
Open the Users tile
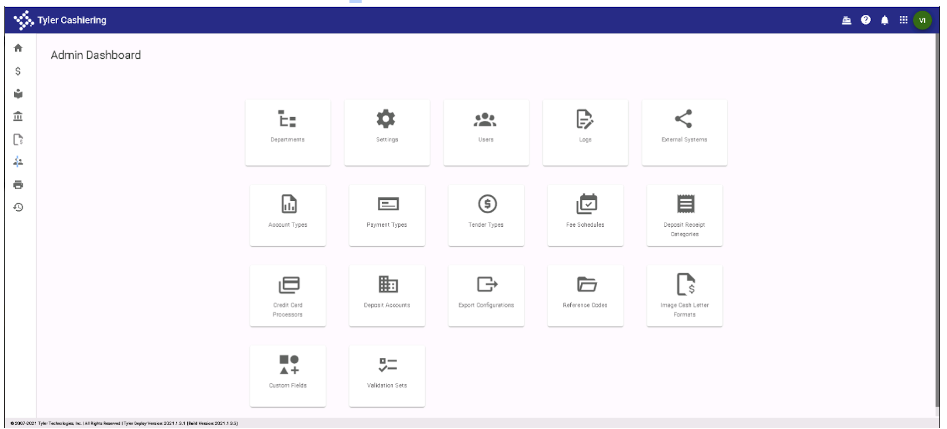point(486,133)
